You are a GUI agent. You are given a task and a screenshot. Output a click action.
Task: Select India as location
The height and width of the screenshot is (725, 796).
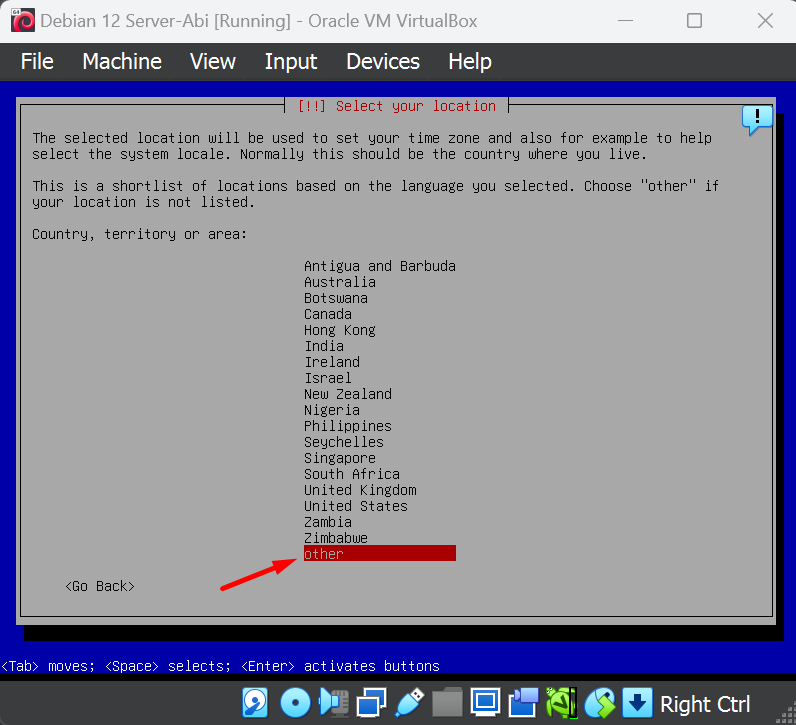380,346
